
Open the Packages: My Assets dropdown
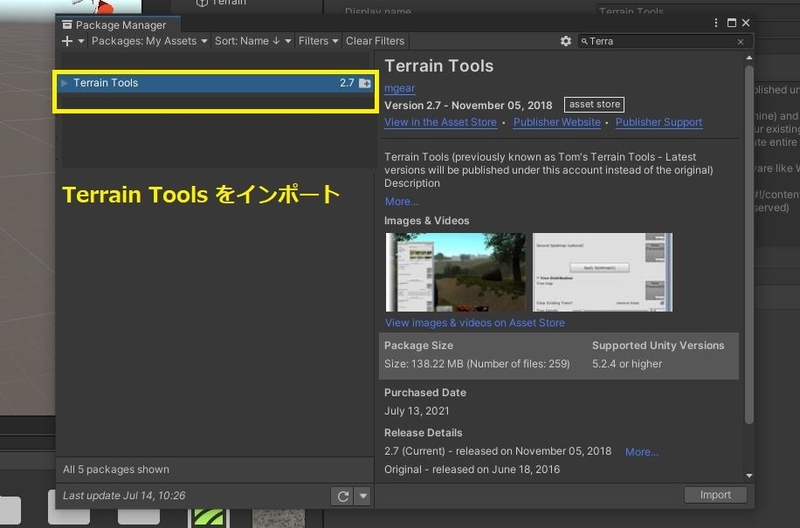click(149, 41)
